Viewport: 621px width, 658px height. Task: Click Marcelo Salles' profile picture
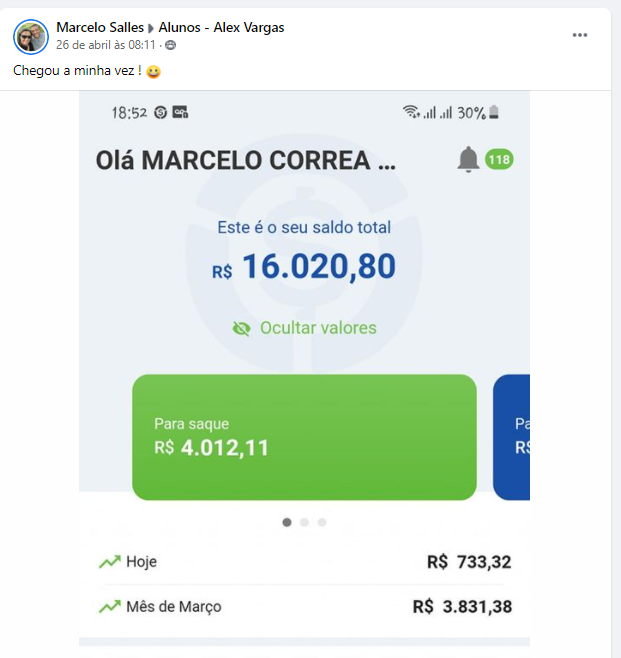(x=31, y=36)
